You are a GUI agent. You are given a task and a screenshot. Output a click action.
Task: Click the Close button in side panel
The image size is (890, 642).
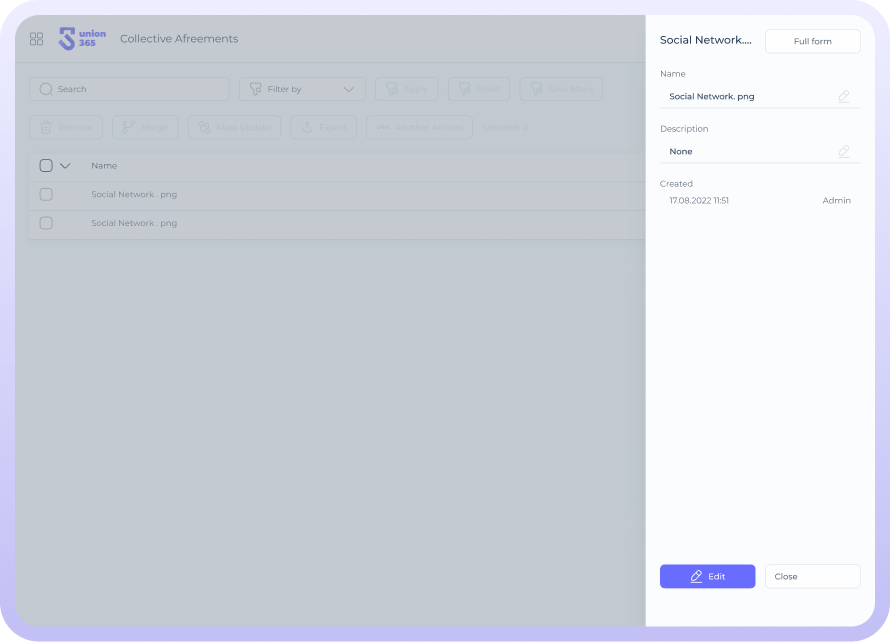click(812, 577)
